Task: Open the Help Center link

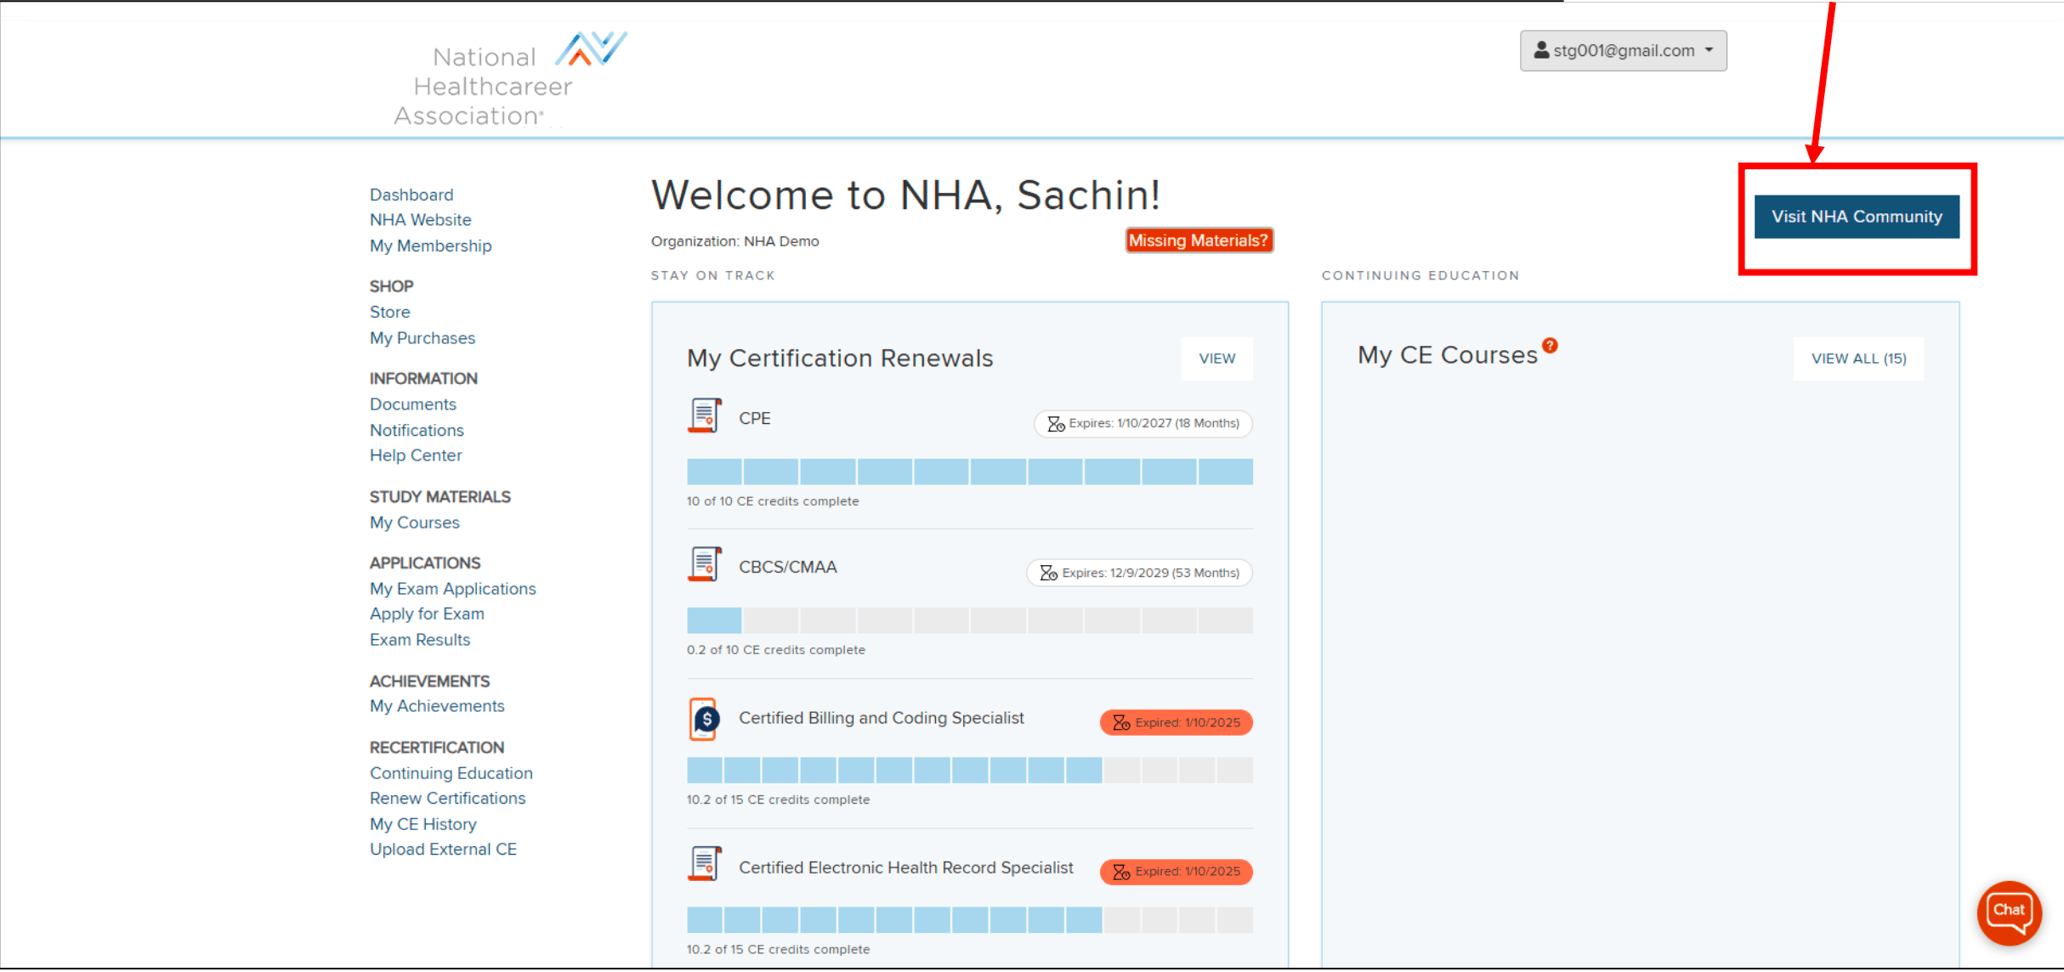Action: (415, 455)
